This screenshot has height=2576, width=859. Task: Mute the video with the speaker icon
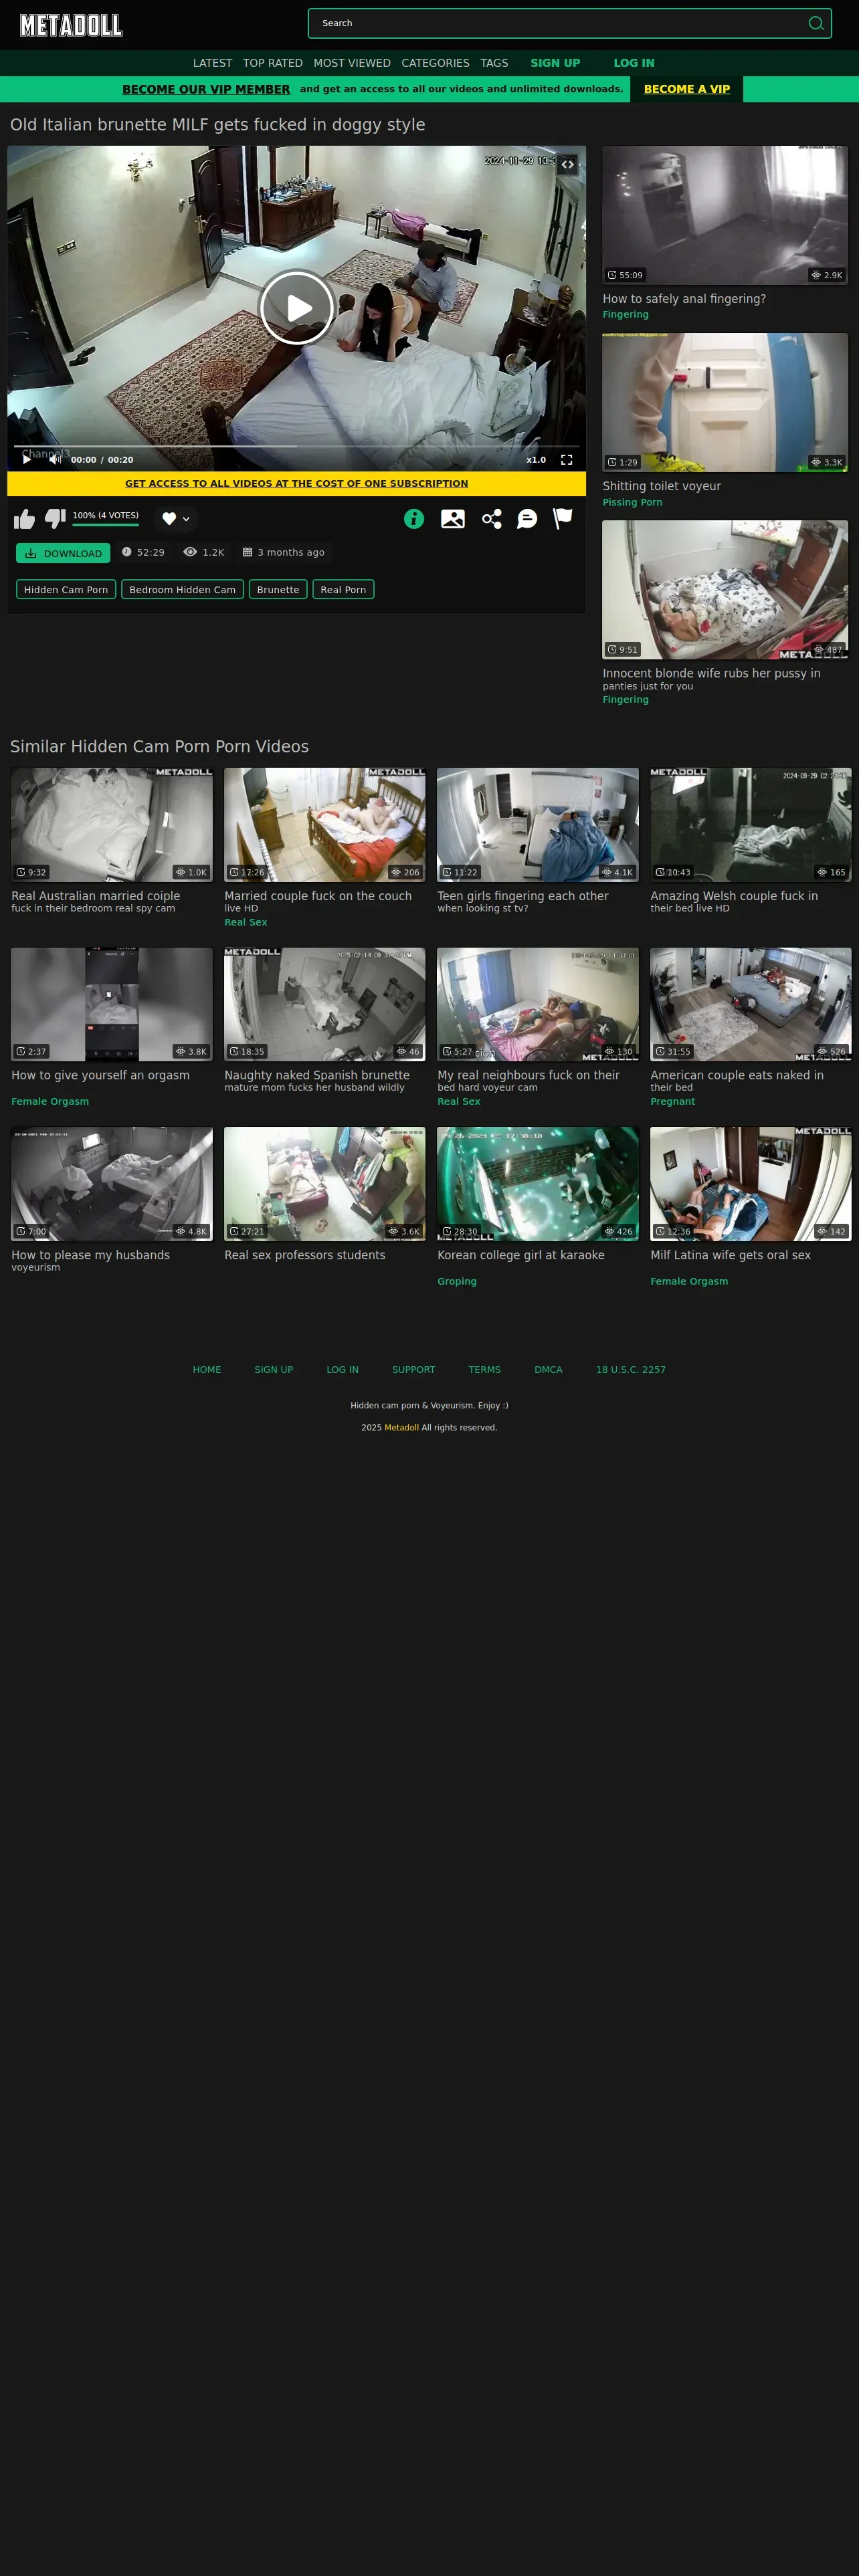[55, 460]
